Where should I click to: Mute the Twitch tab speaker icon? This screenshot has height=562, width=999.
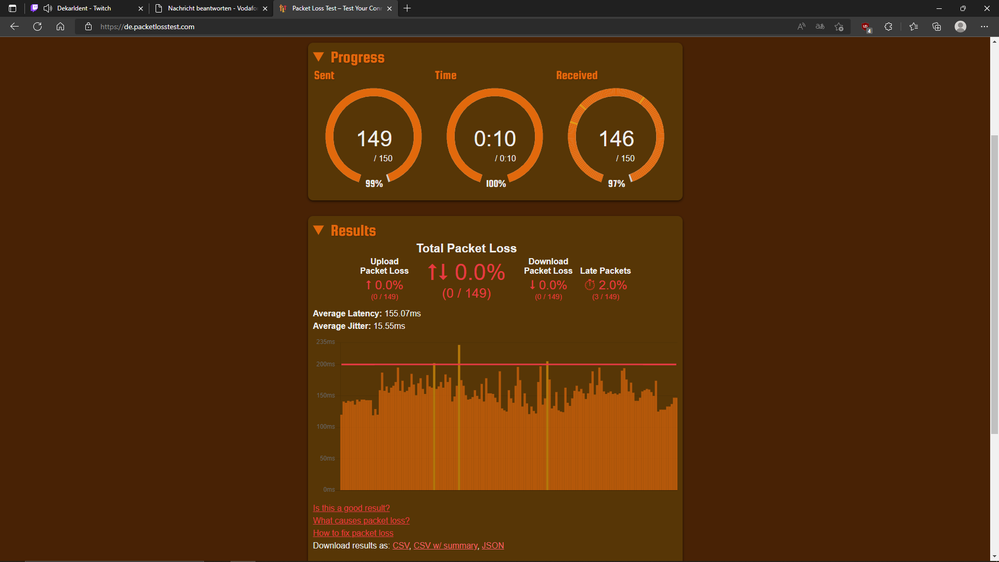pos(48,8)
